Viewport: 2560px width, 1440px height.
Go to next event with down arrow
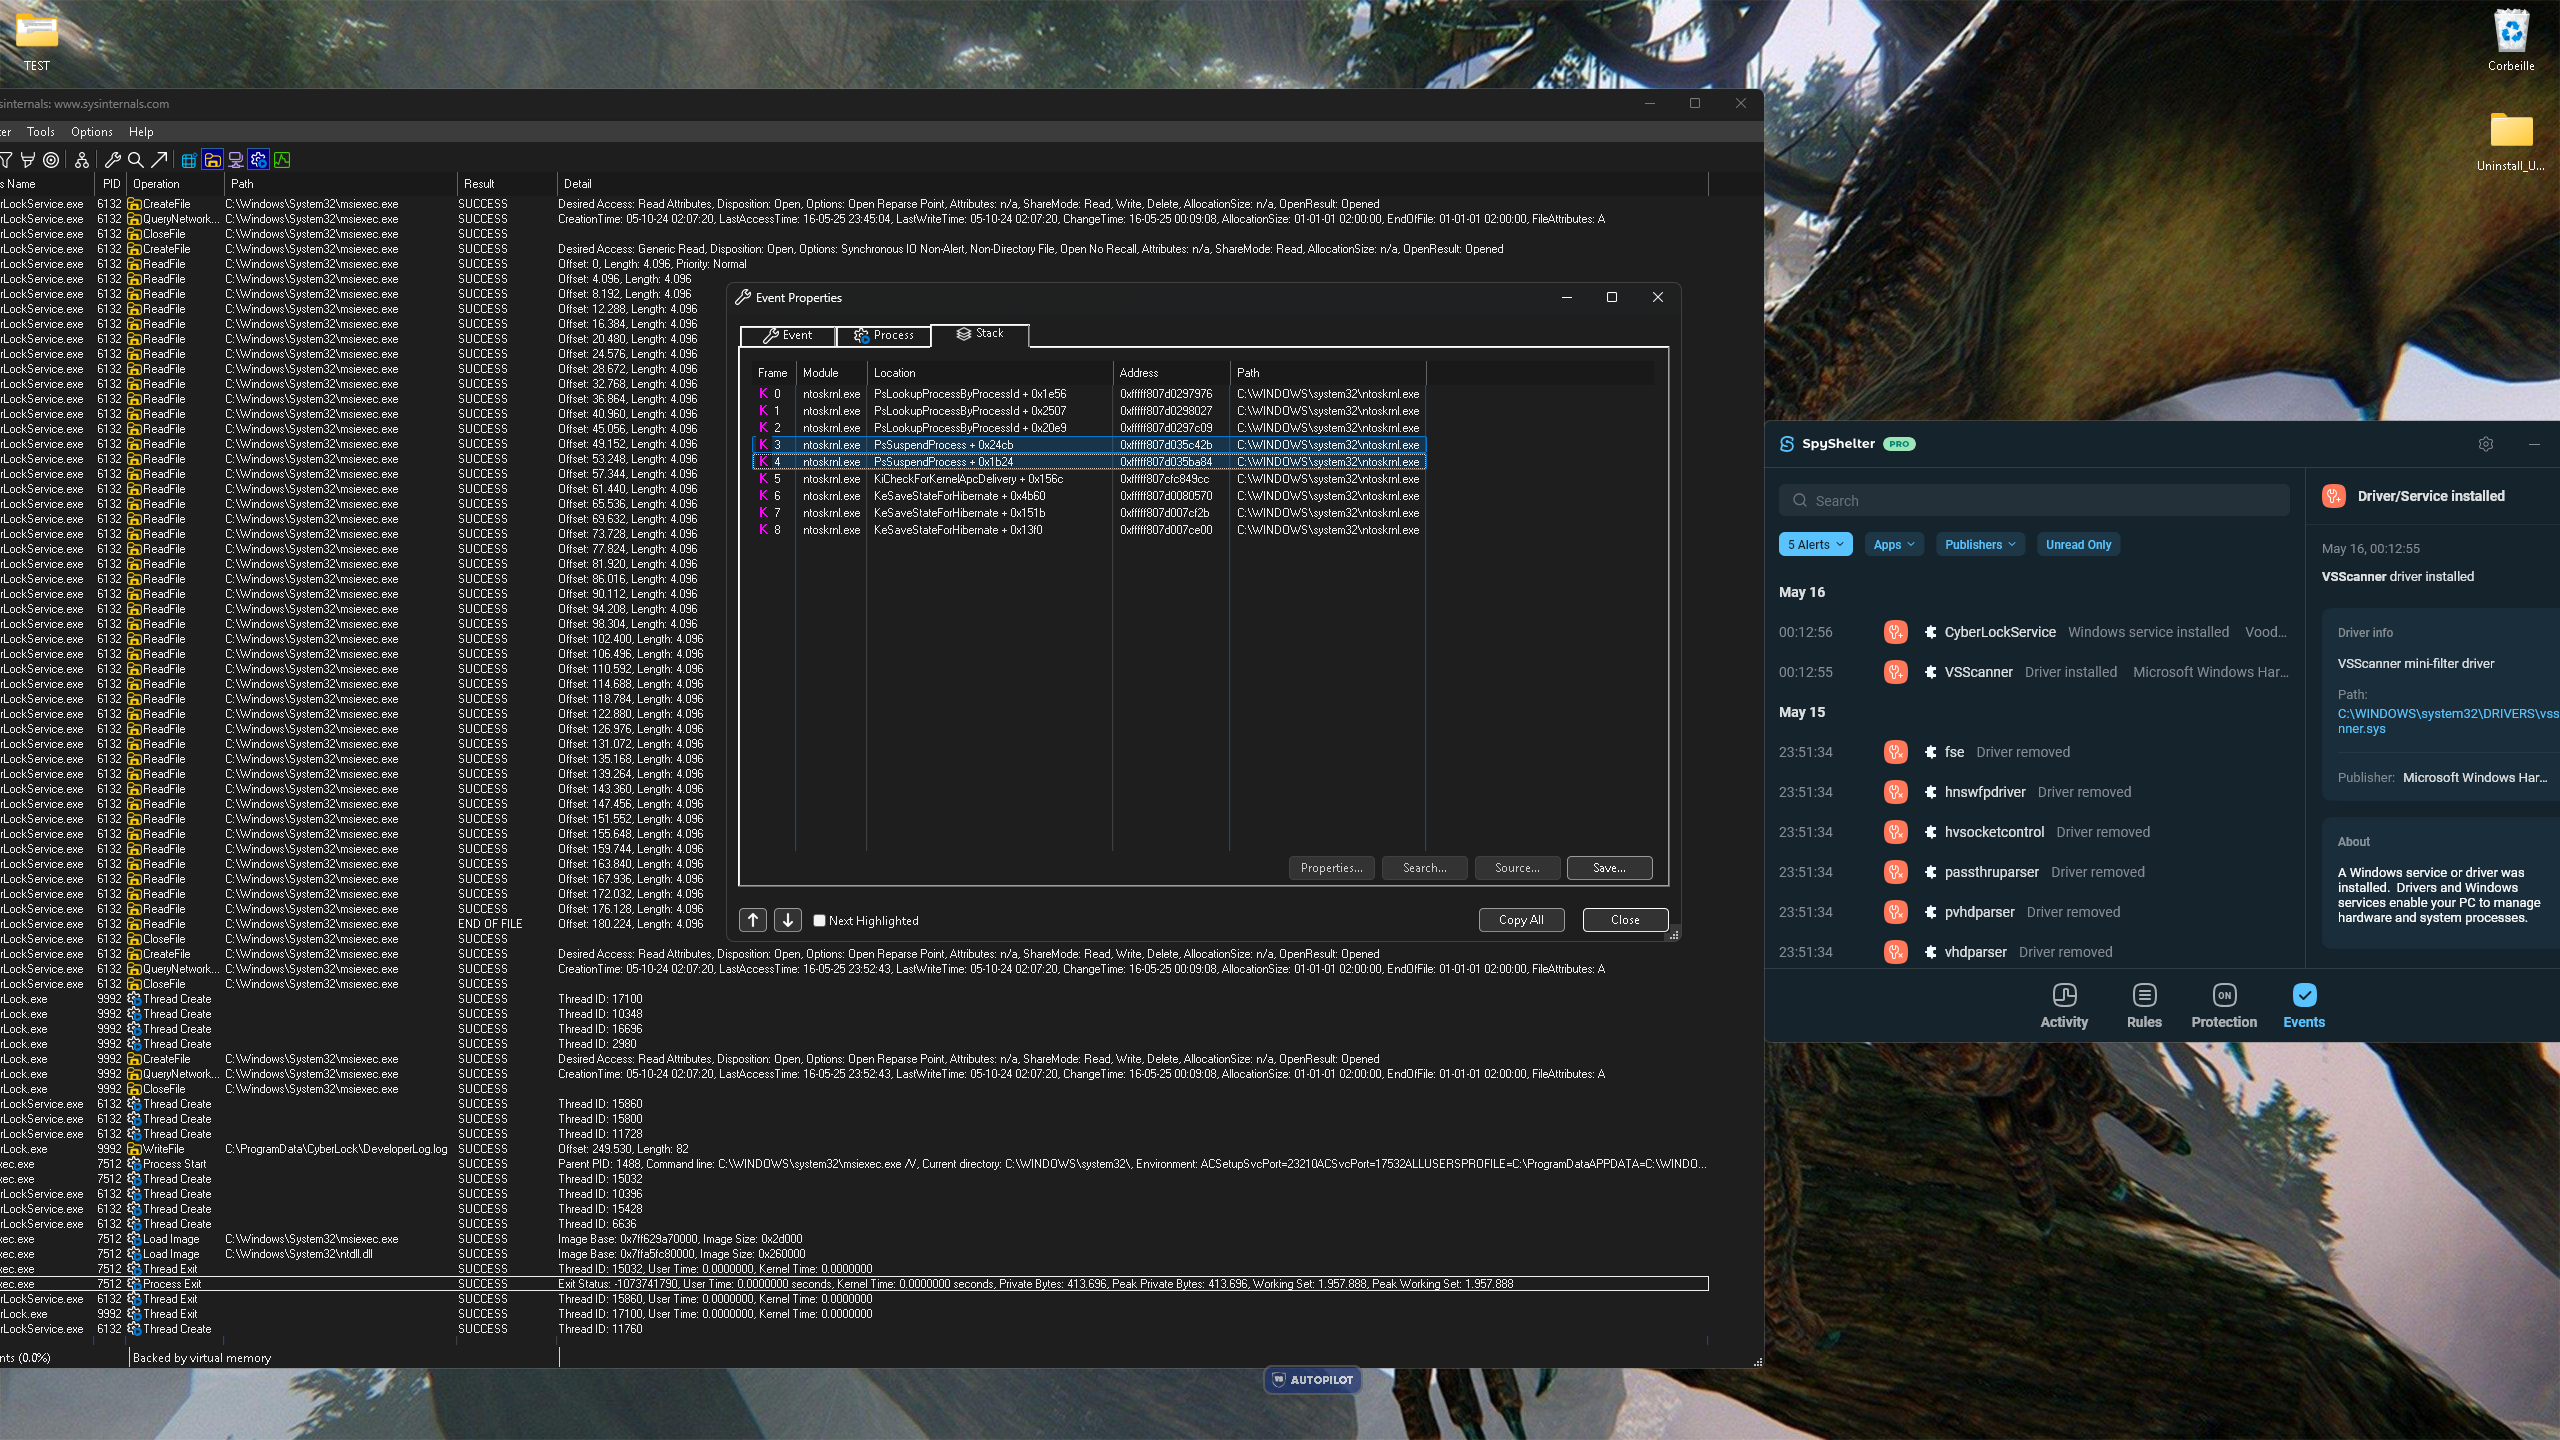788,920
